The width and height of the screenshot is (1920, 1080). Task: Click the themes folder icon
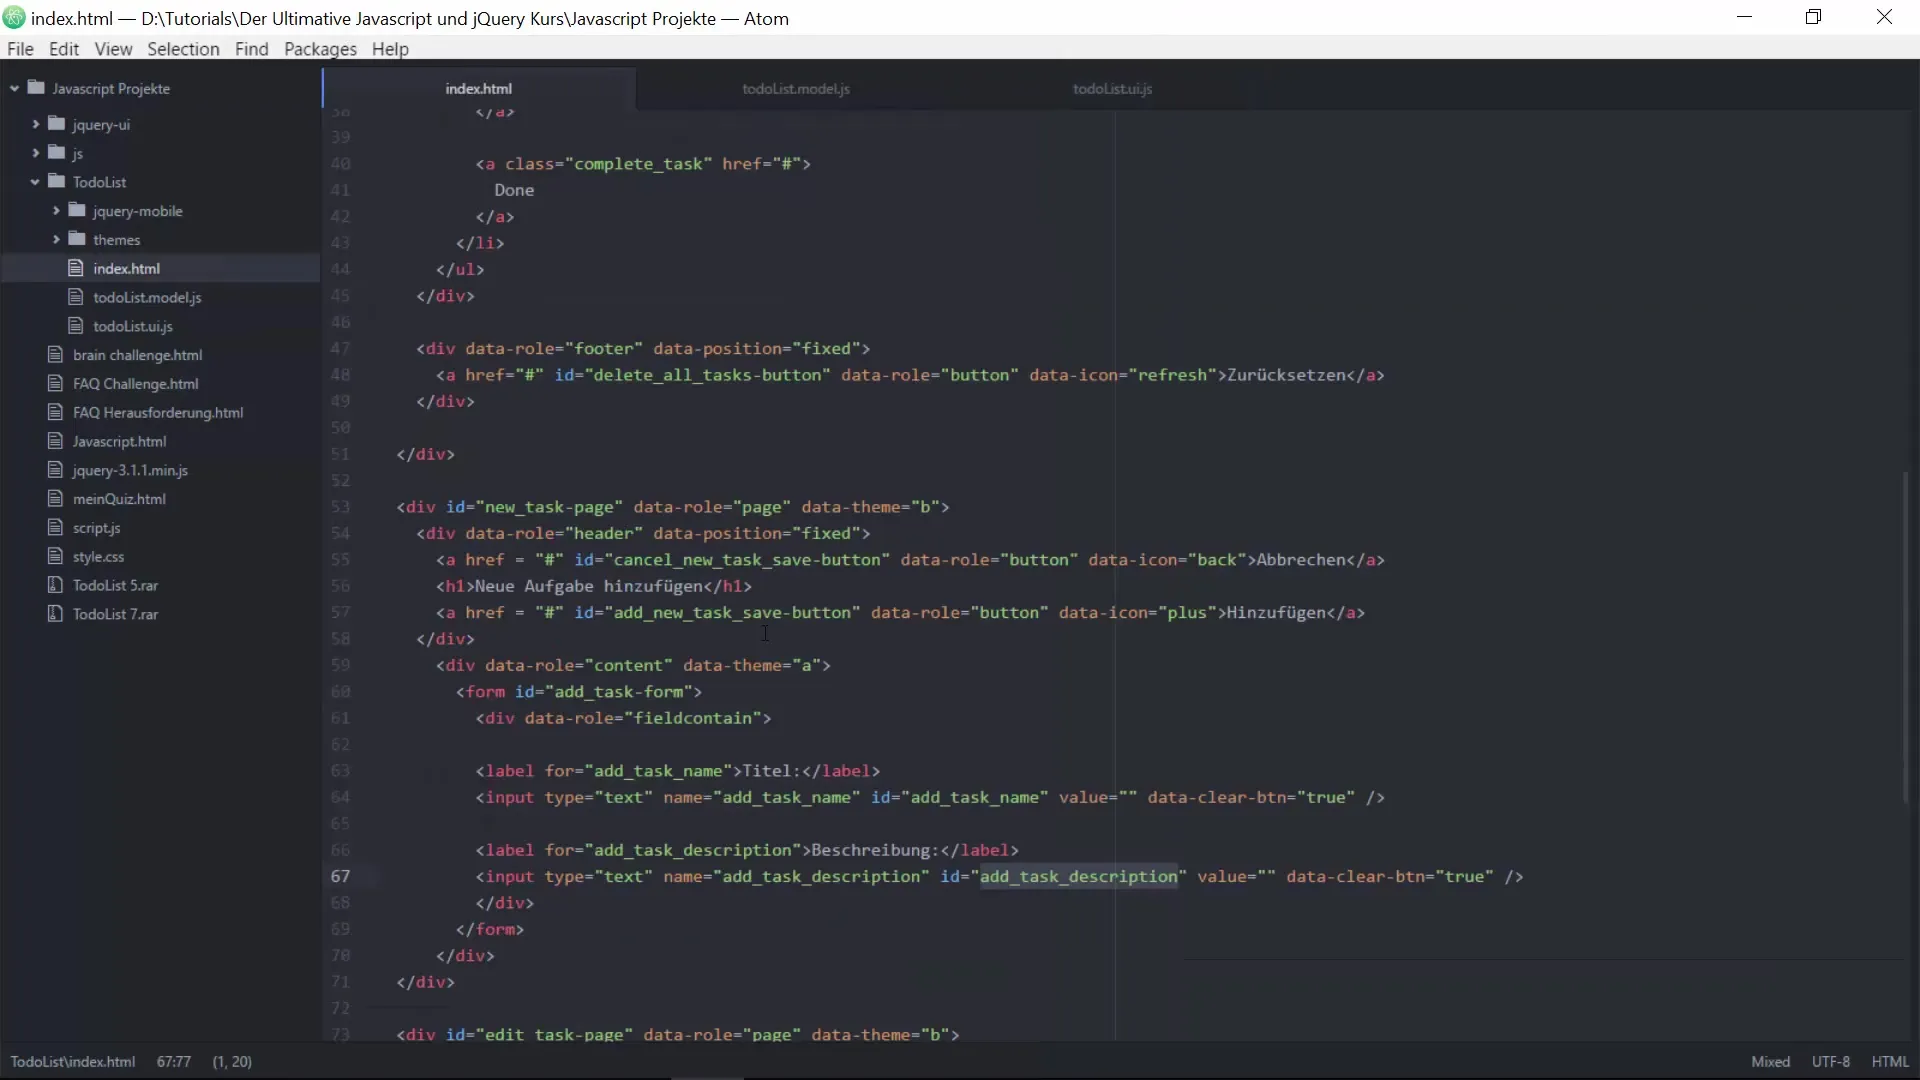[x=77, y=240]
